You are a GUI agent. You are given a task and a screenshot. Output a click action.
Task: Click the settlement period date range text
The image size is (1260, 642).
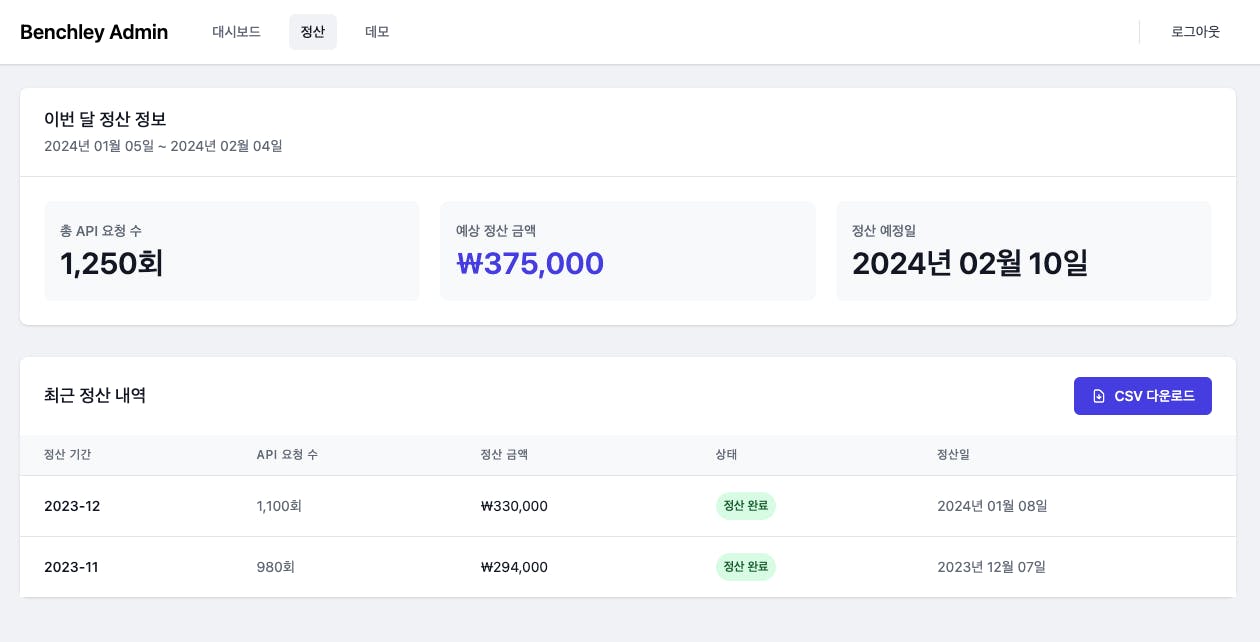pos(163,146)
